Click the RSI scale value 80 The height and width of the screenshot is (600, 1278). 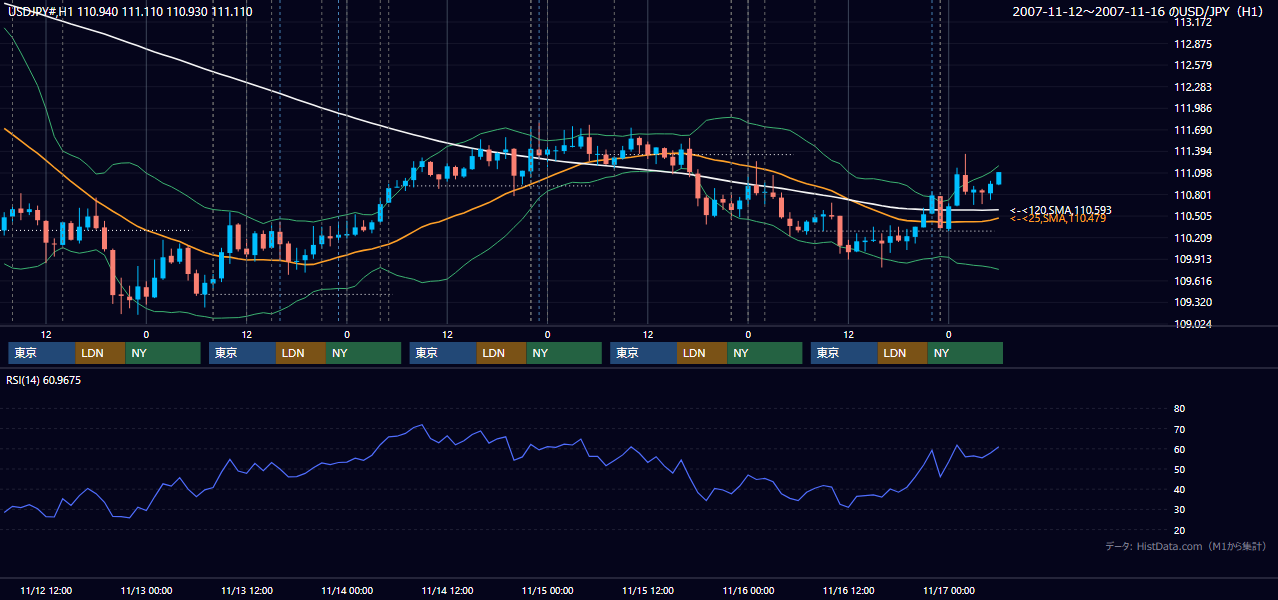(1179, 409)
